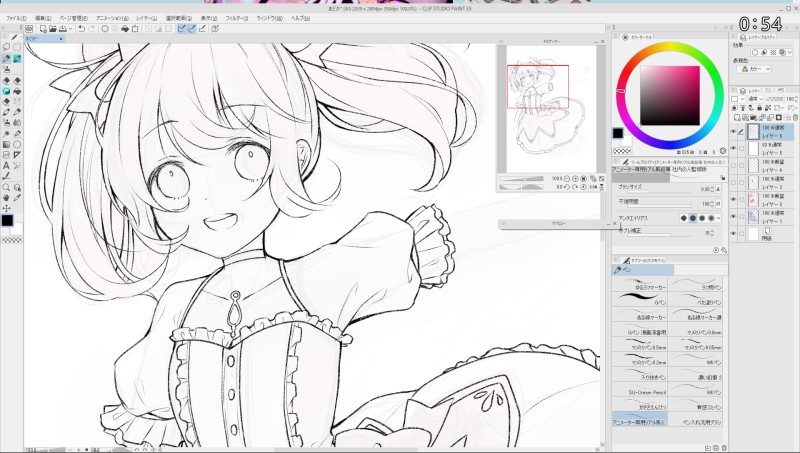Pick a color in the color square
The height and width of the screenshot is (453, 800).
coord(670,95)
